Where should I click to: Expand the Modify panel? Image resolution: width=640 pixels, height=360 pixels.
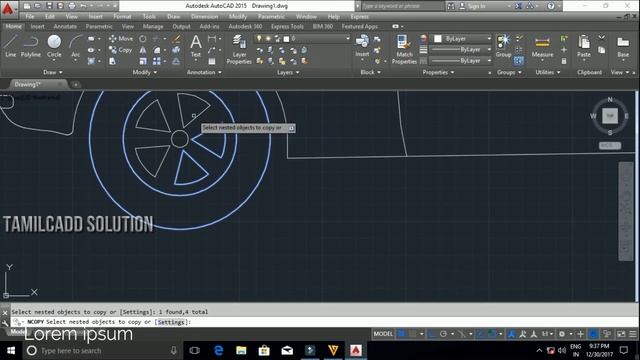pyautogui.click(x=145, y=72)
